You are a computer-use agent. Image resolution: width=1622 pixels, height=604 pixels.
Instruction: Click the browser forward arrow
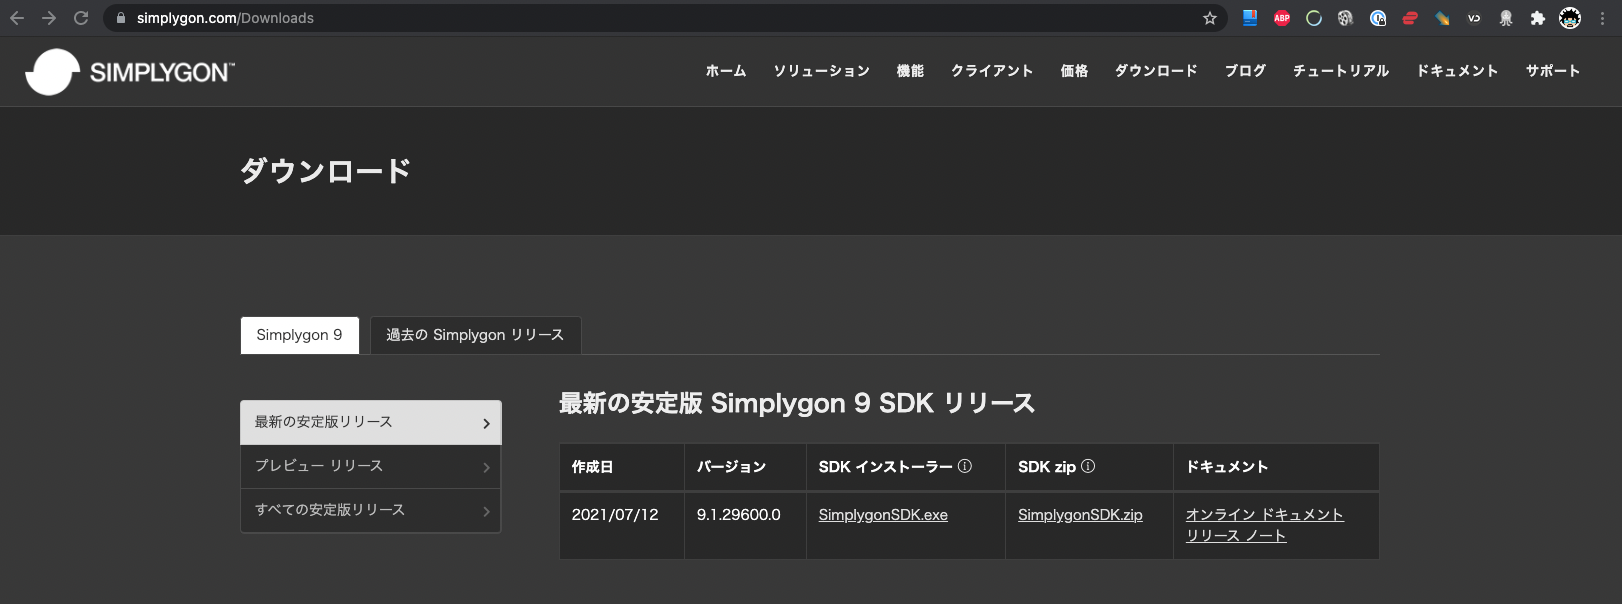click(49, 18)
